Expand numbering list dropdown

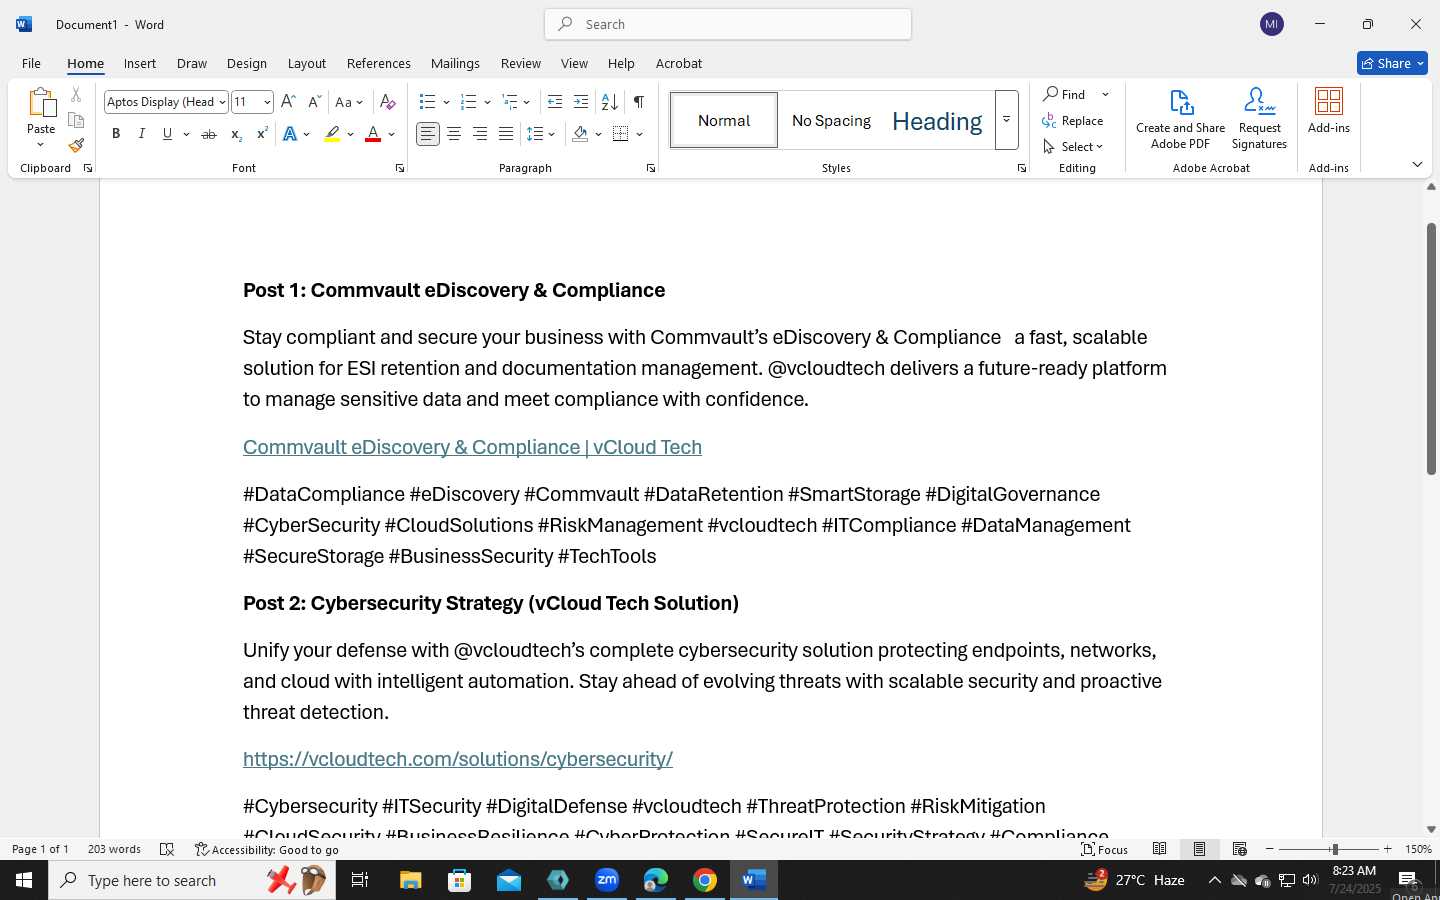pyautogui.click(x=487, y=102)
